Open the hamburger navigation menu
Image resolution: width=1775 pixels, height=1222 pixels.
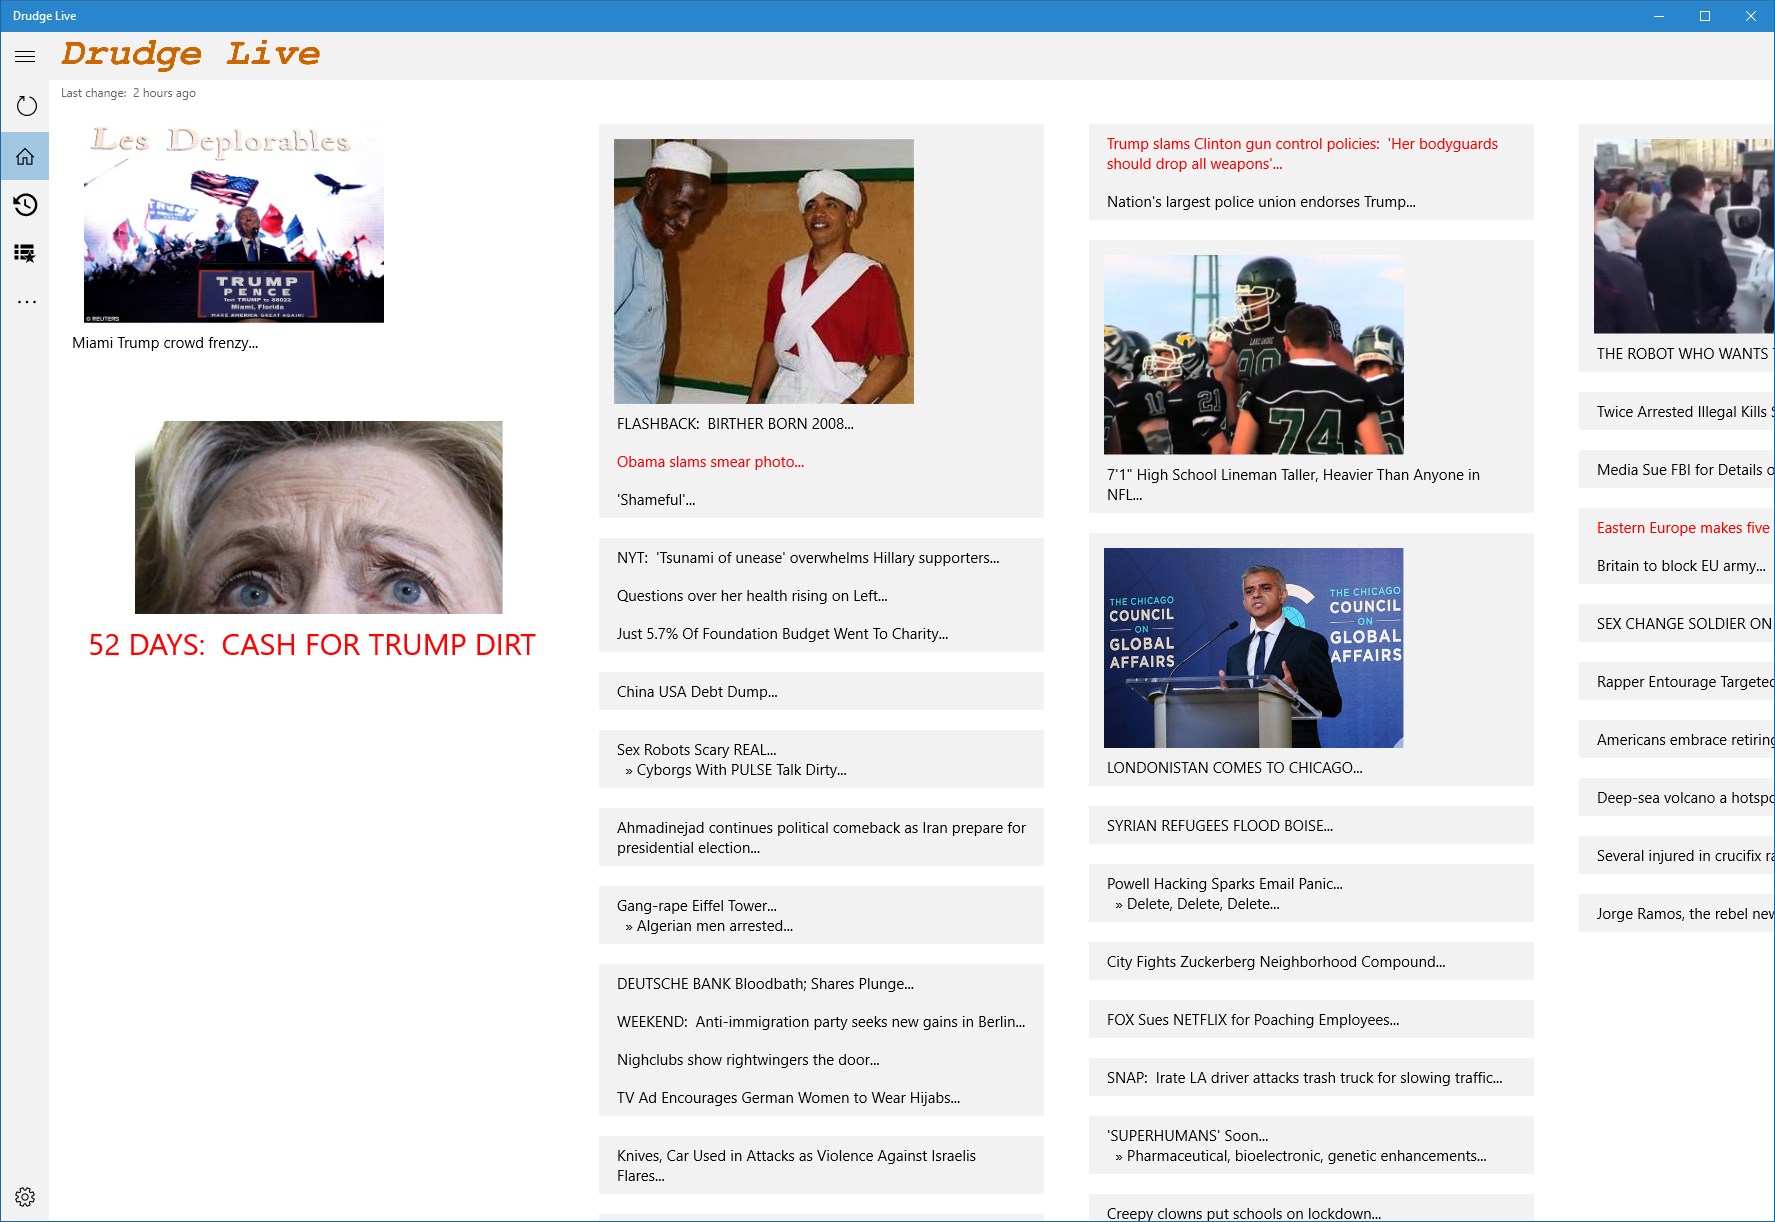click(25, 56)
